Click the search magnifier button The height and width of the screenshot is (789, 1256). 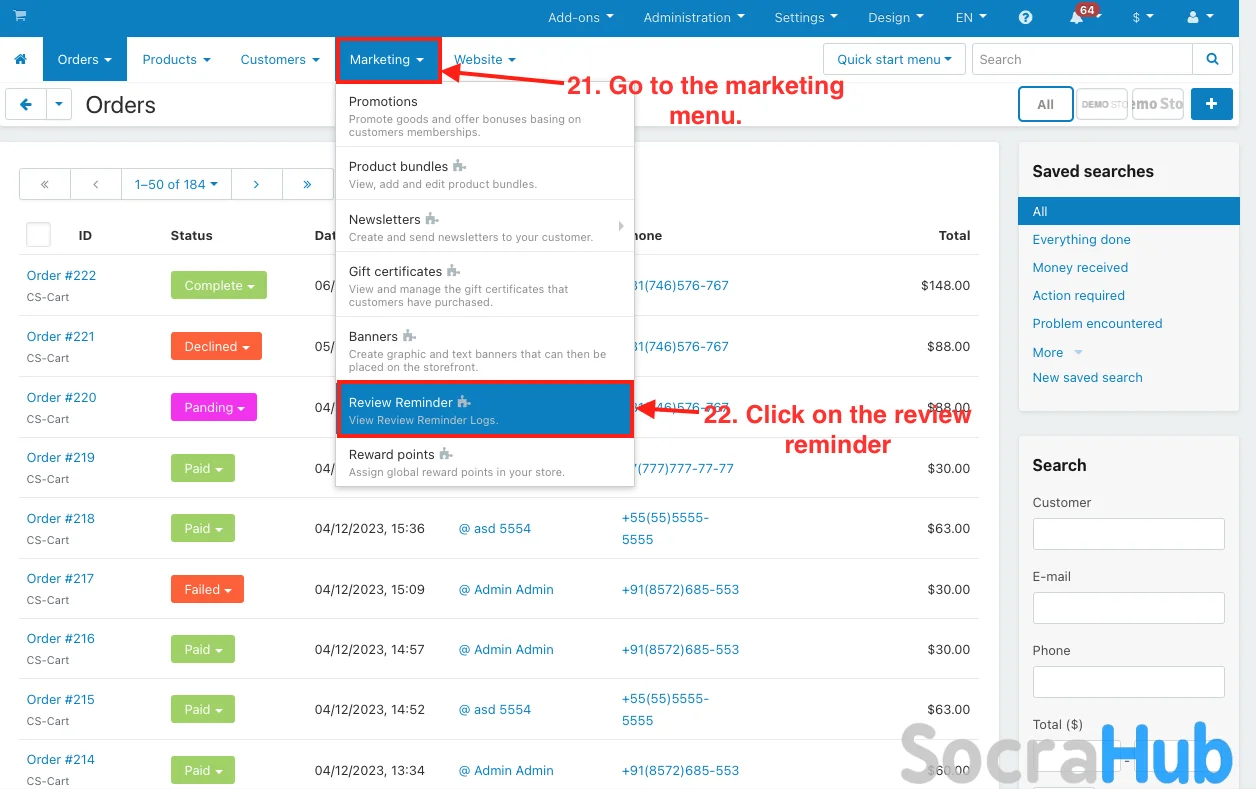1212,60
